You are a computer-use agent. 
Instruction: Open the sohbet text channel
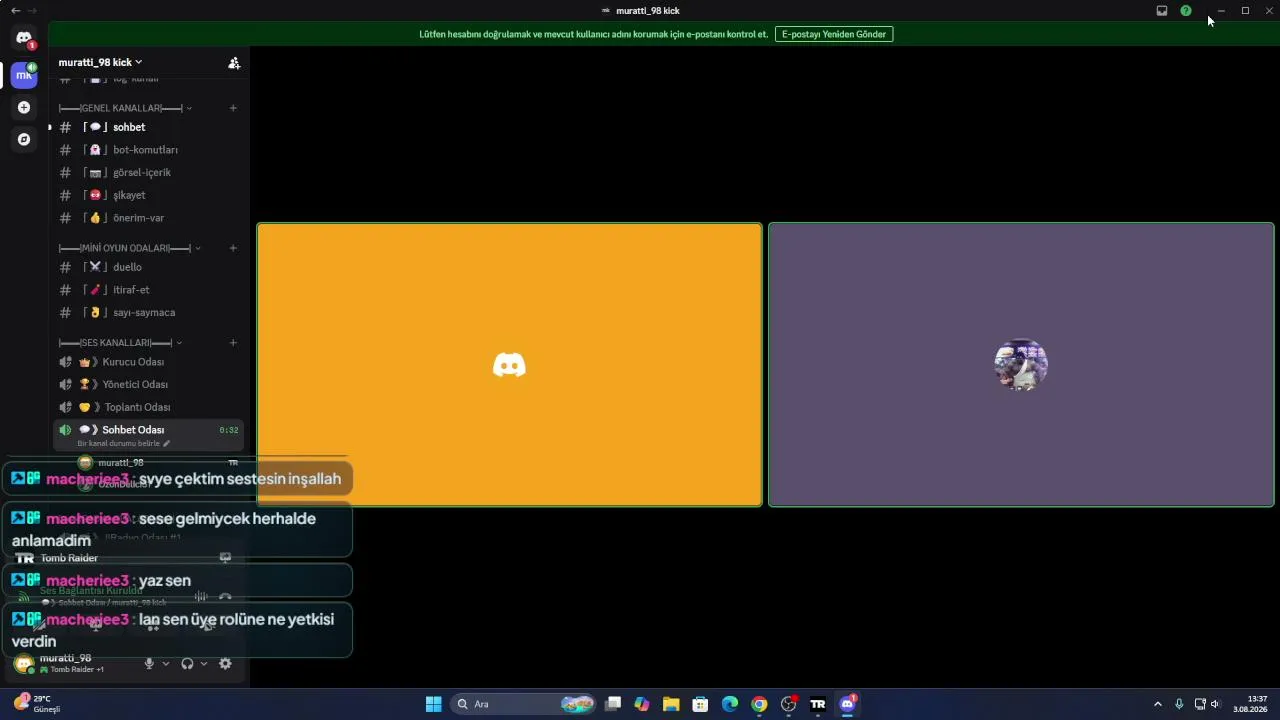coord(148,127)
